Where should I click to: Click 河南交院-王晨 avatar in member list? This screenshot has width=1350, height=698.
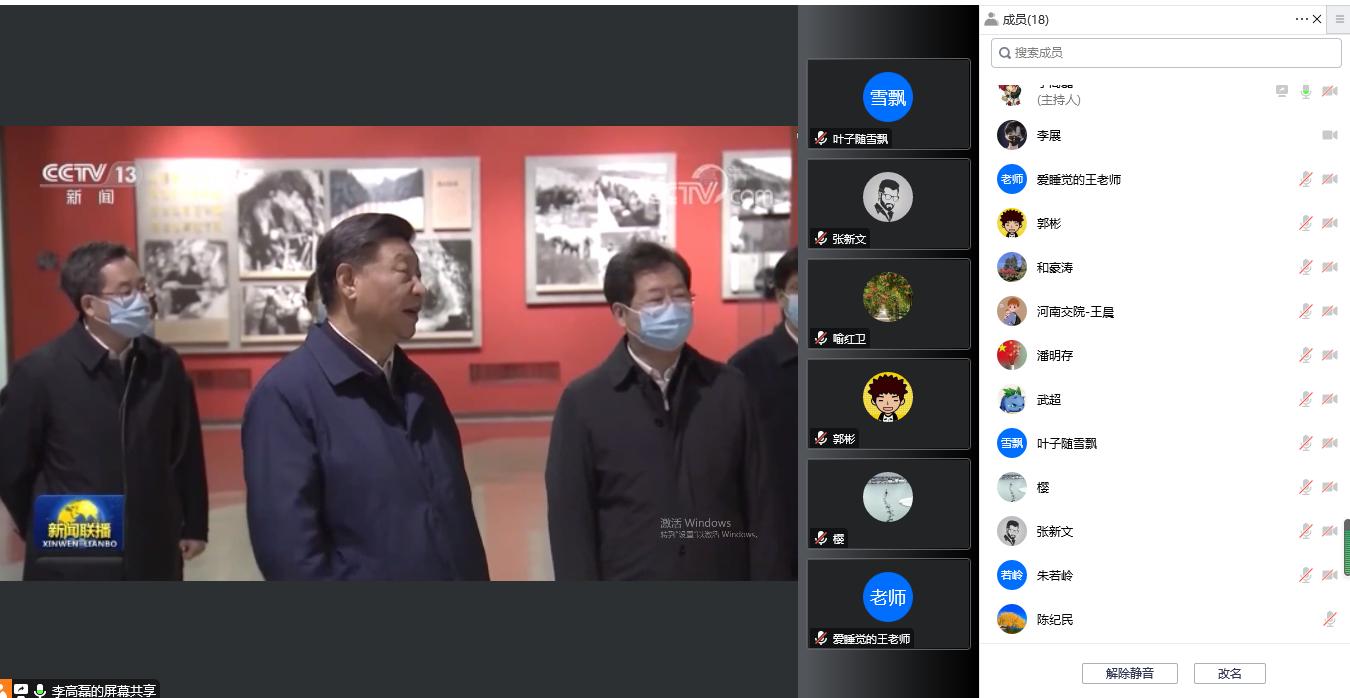click(1012, 311)
